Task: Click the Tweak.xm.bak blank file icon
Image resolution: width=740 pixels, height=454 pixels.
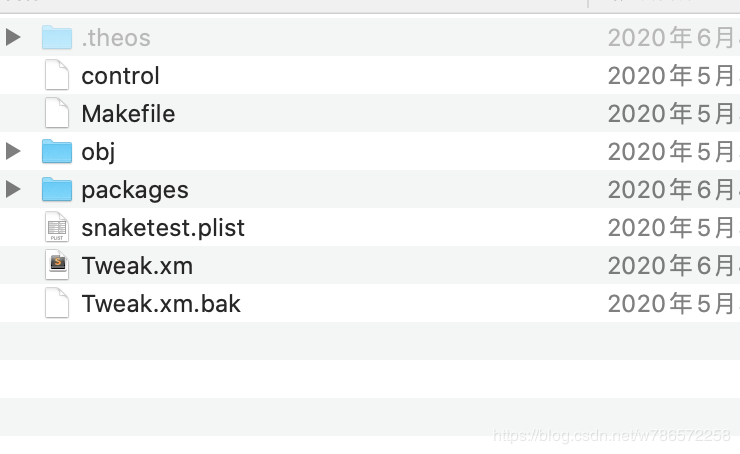Action: (57, 303)
